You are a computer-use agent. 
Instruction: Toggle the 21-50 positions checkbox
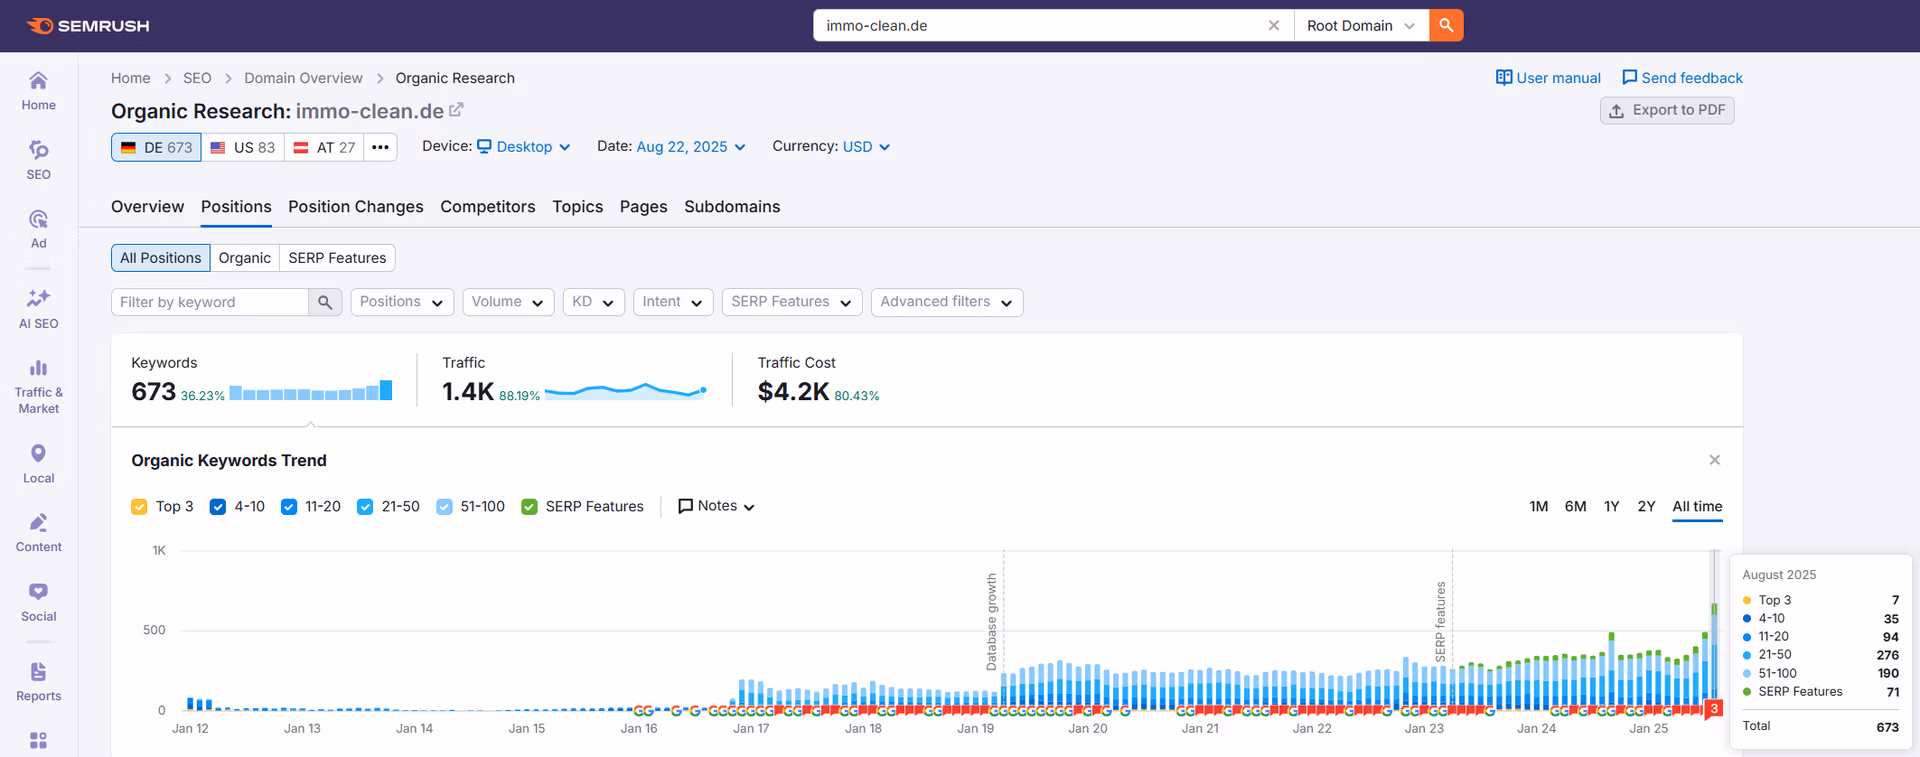click(x=365, y=507)
